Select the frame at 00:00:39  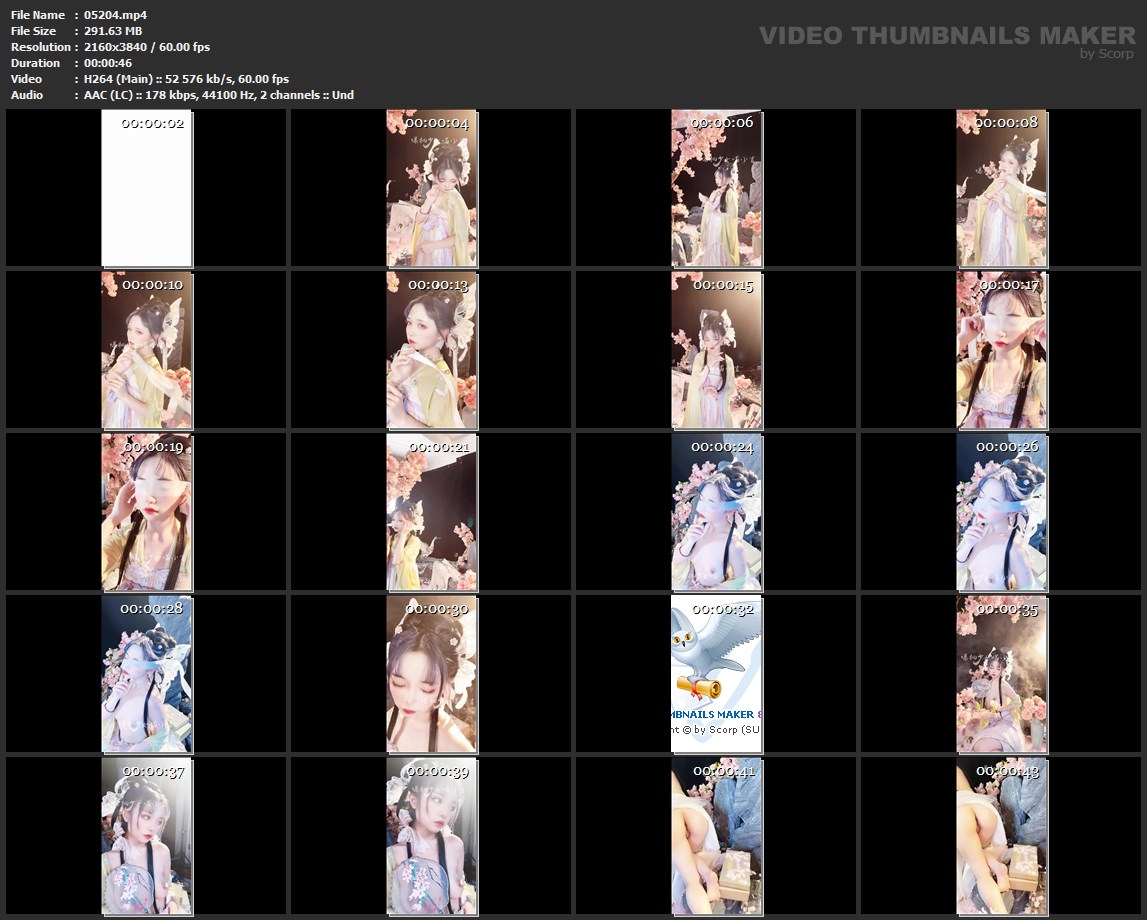coord(432,836)
